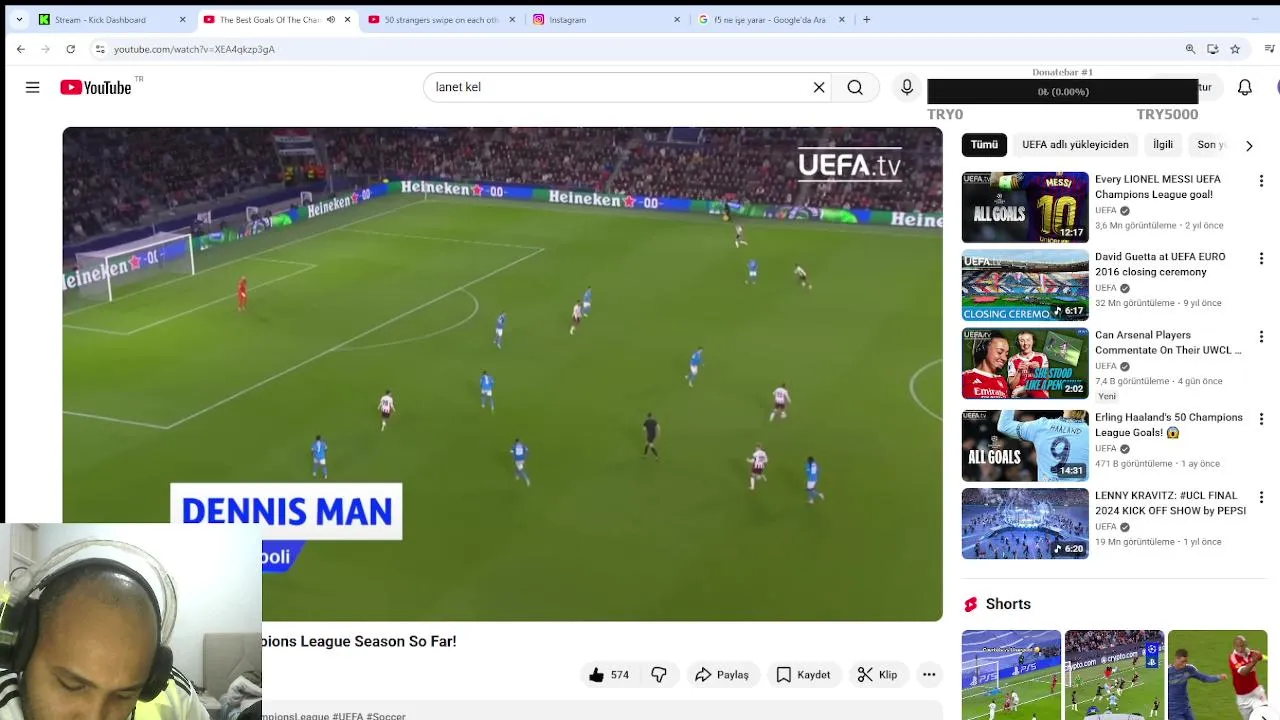Like the video with thumbs-up
Viewport: 1280px width, 720px height.
point(608,675)
